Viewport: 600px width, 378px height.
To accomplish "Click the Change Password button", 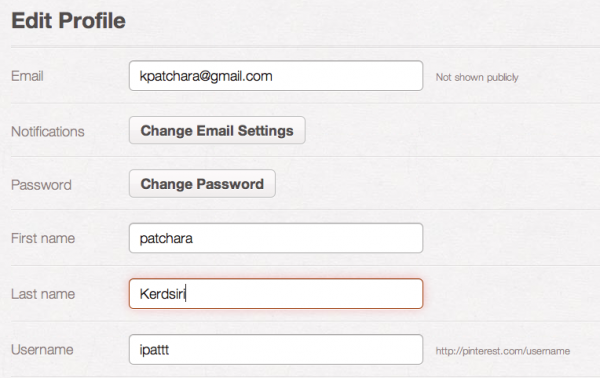I will [x=202, y=184].
